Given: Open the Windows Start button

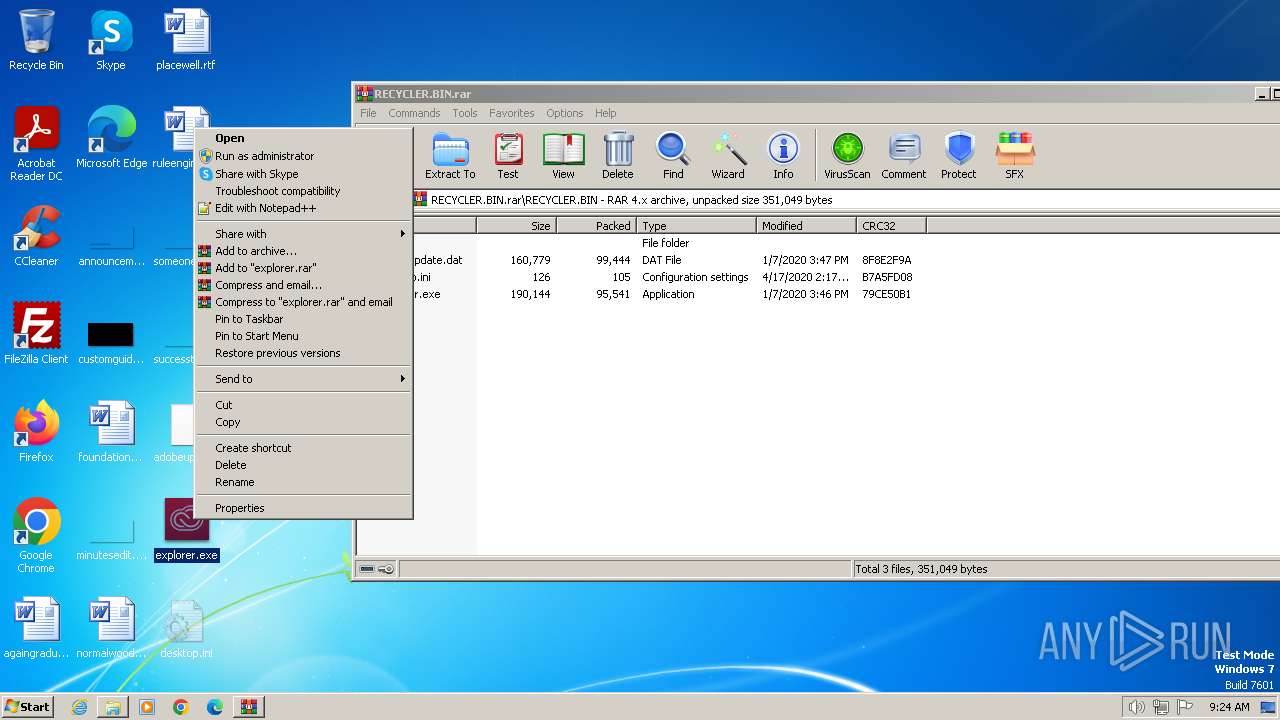Looking at the screenshot, I should (28, 706).
